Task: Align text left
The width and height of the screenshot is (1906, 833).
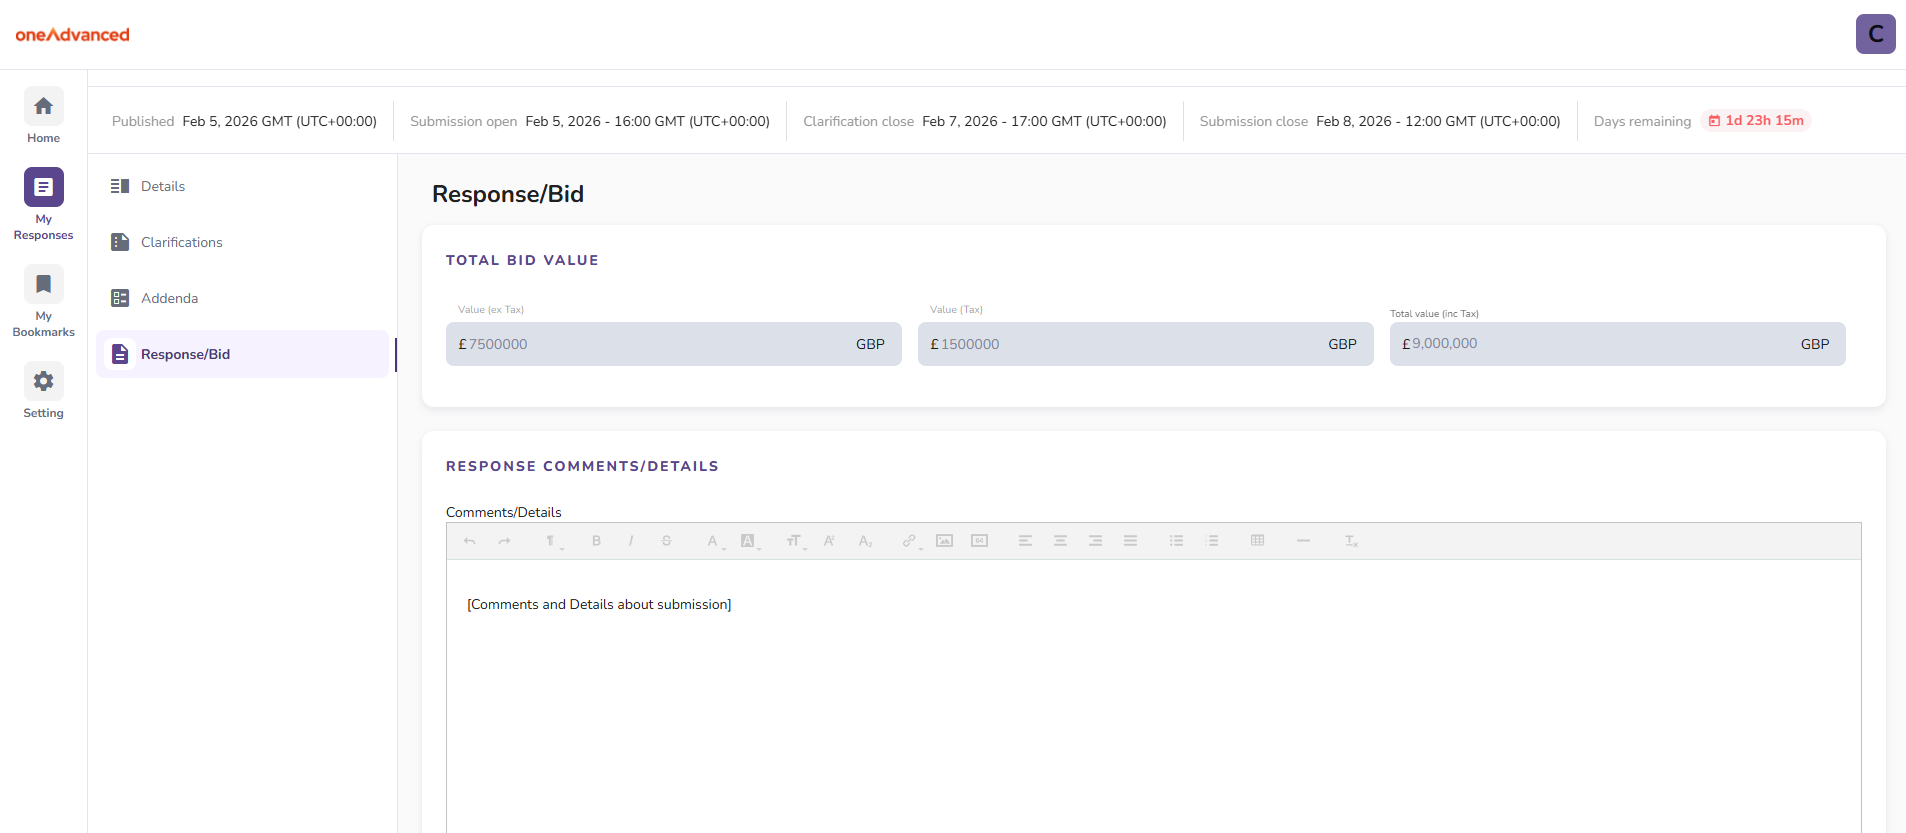Action: (1025, 541)
